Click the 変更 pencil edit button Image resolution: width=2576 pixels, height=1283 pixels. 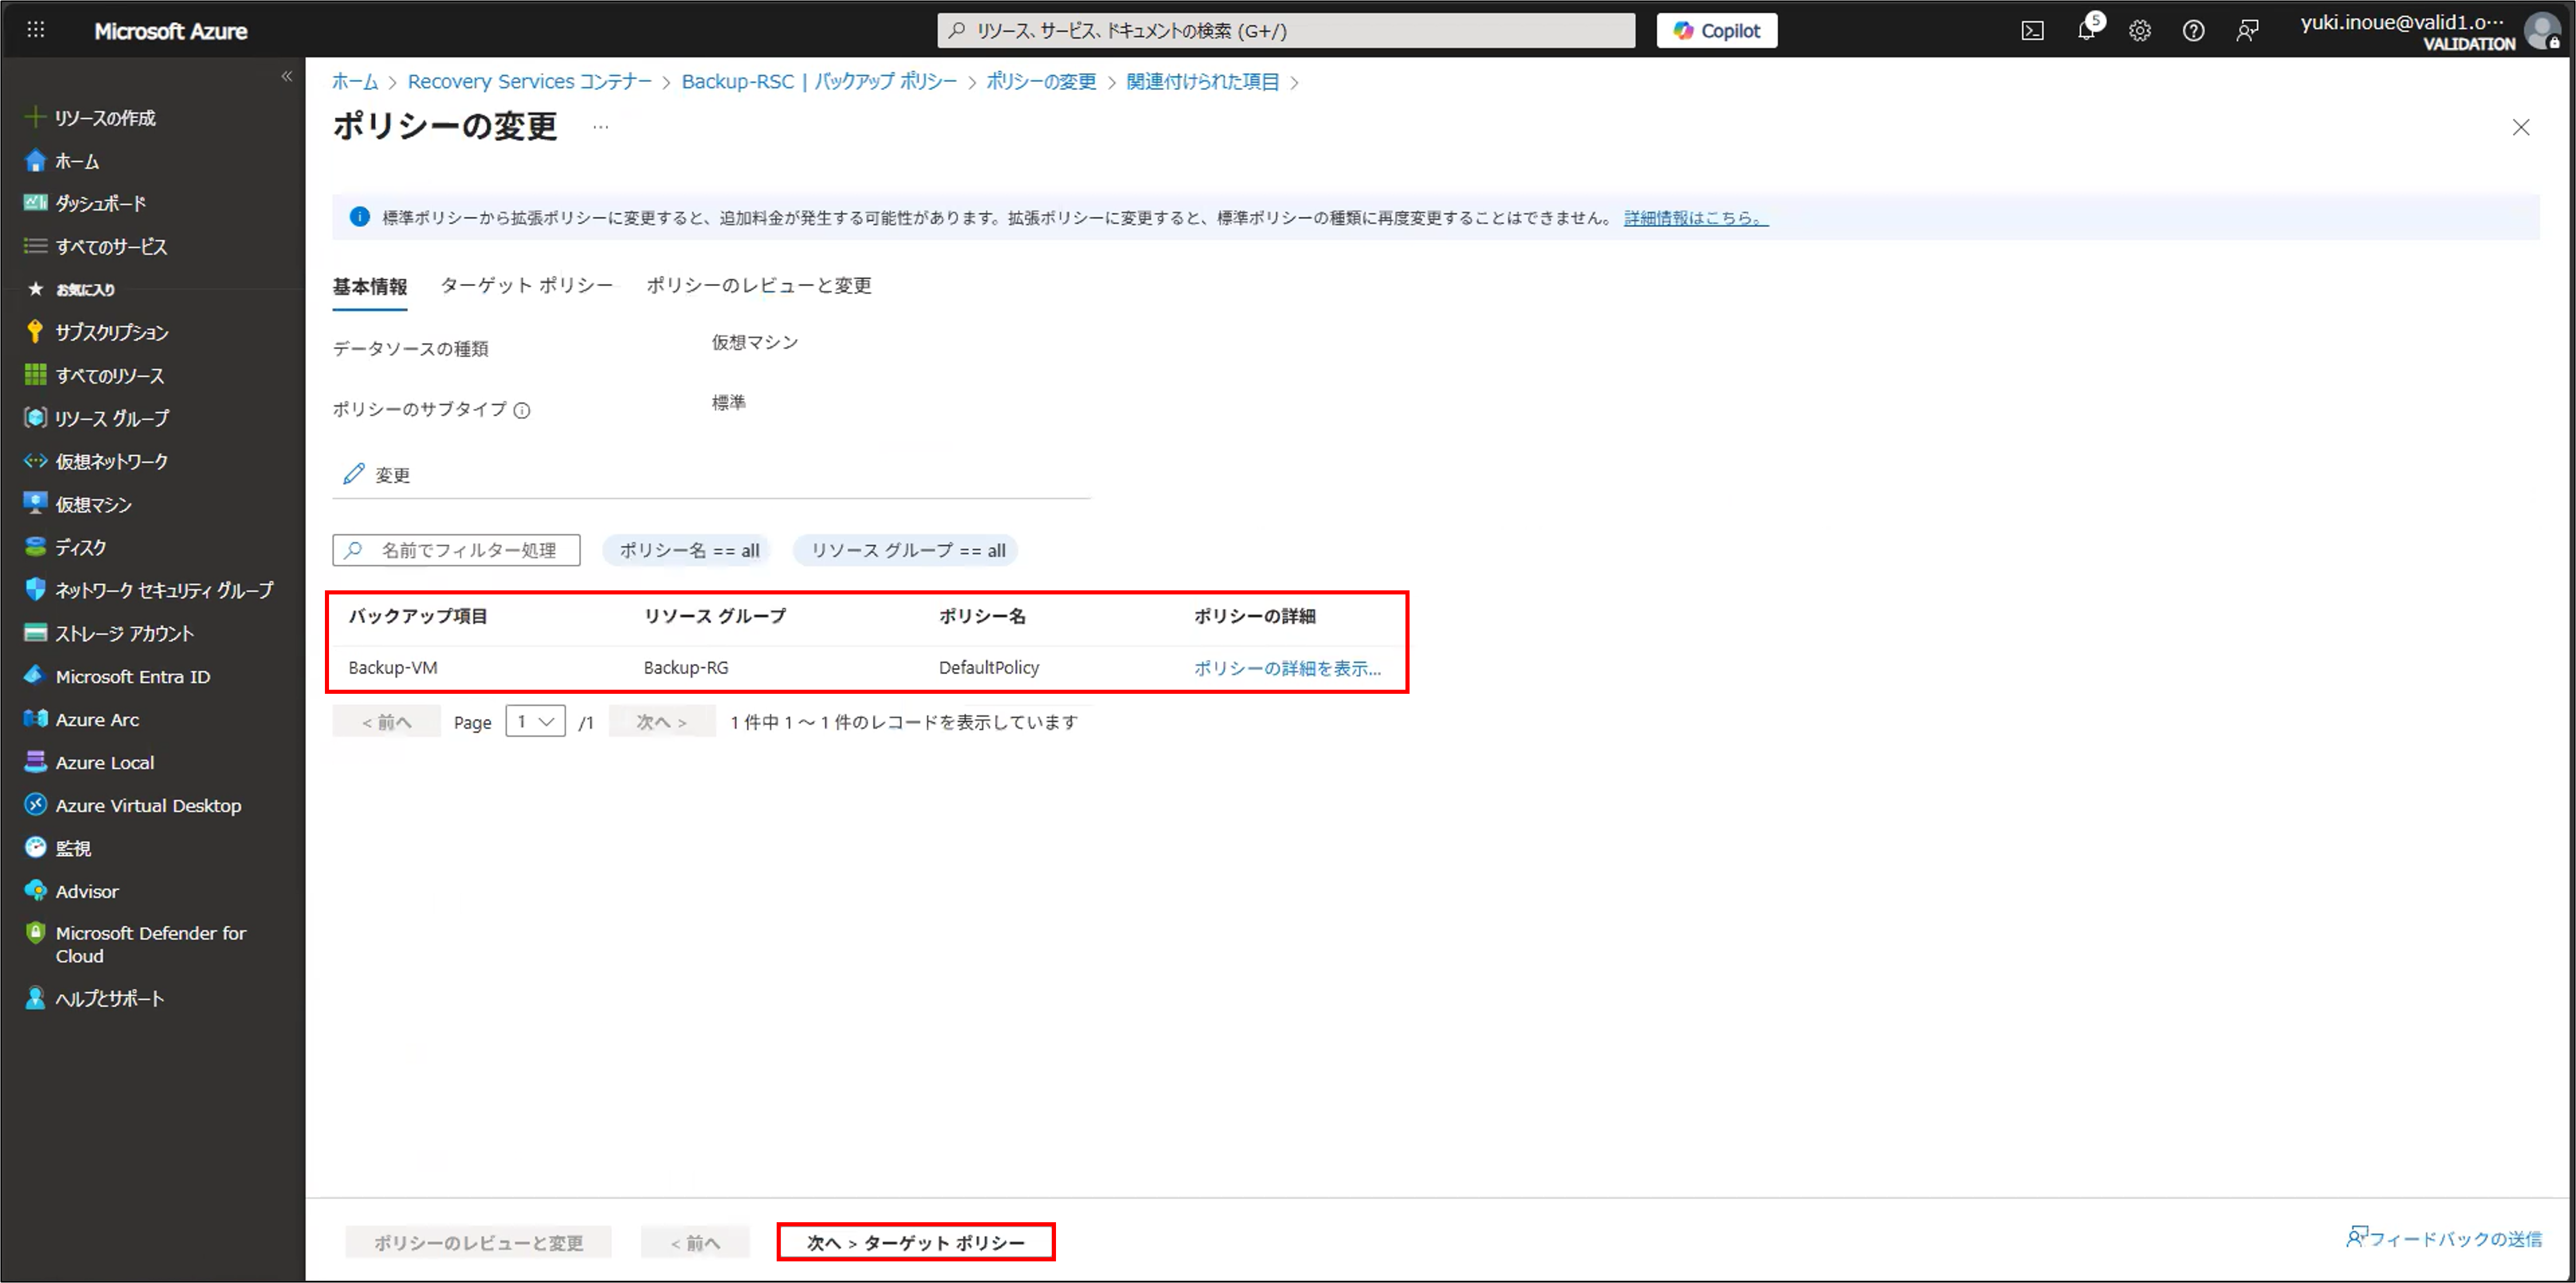click(377, 474)
